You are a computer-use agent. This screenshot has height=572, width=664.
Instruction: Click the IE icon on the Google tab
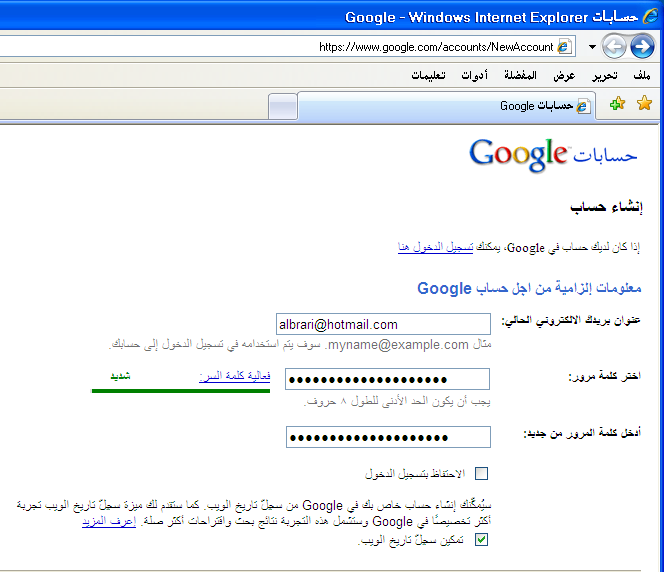tap(583, 106)
